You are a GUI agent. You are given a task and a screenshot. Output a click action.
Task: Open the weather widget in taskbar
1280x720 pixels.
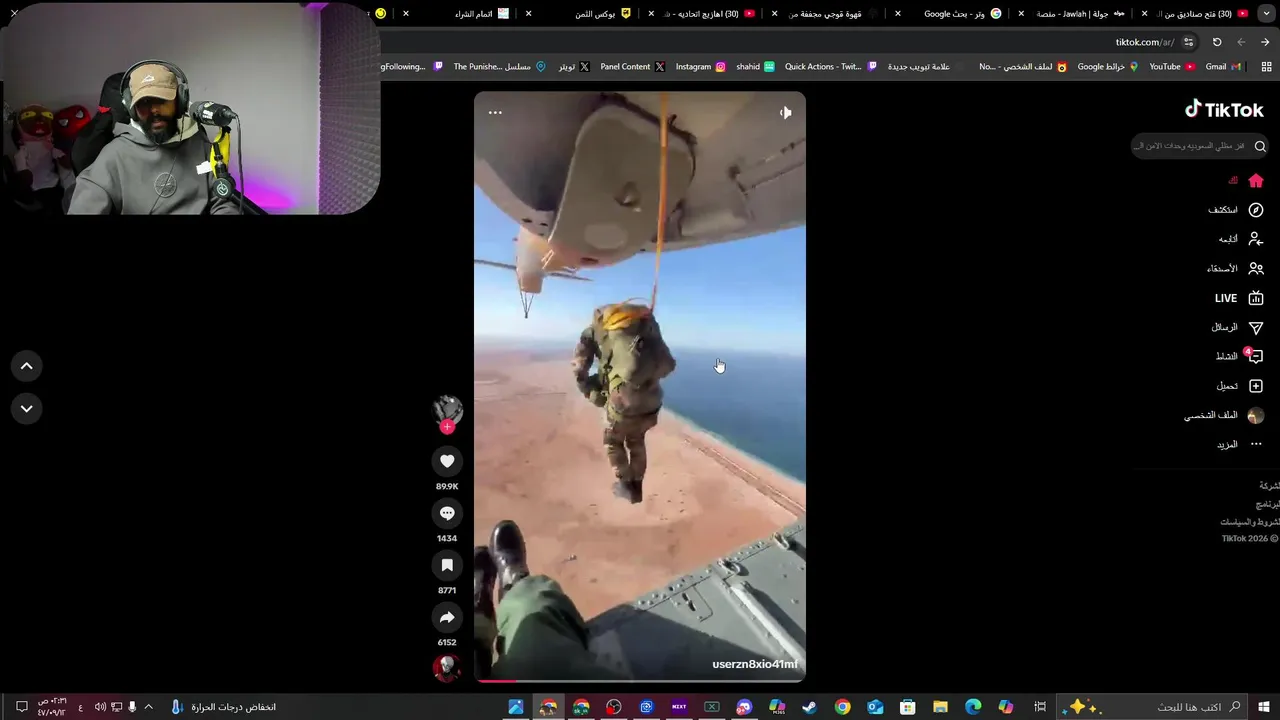coord(223,707)
